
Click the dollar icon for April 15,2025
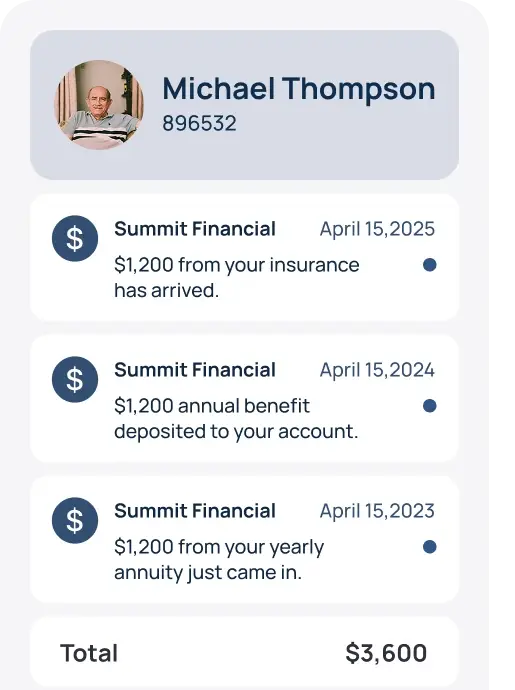[x=75, y=239]
